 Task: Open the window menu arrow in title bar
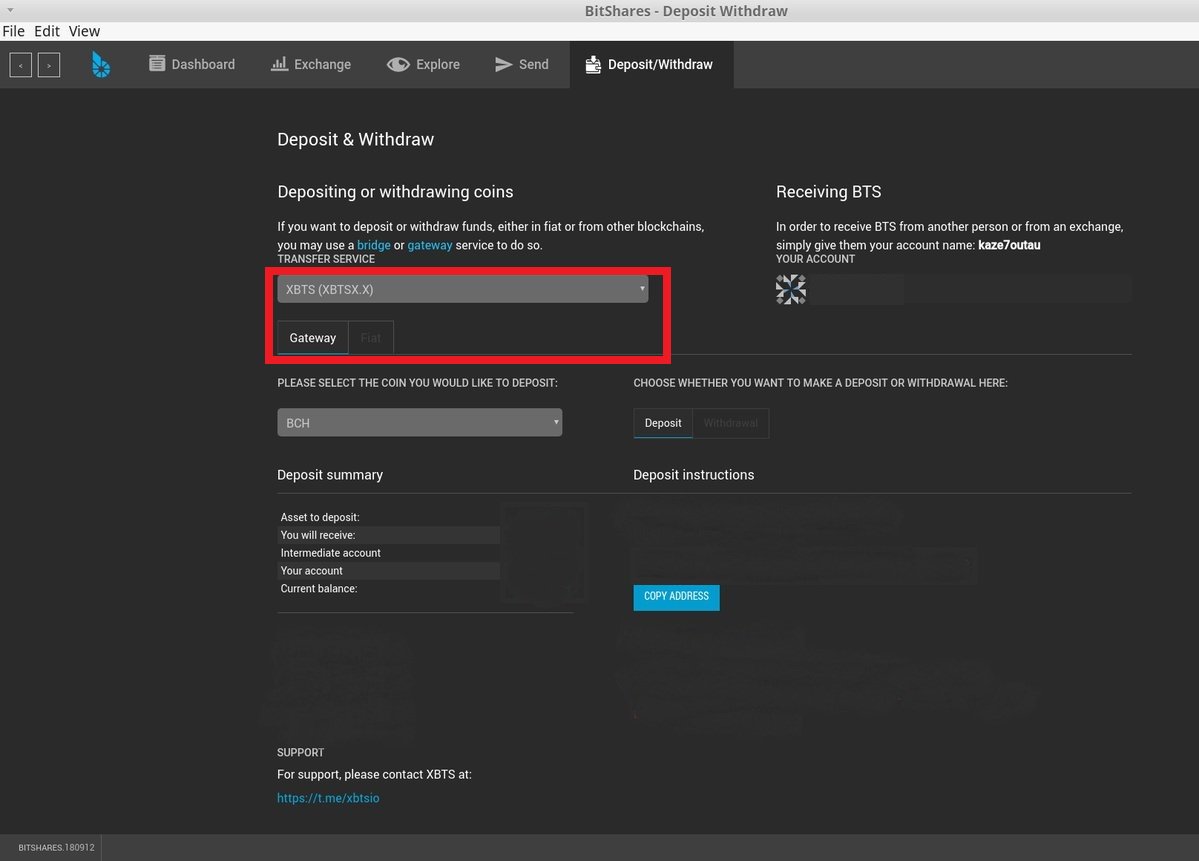10,10
